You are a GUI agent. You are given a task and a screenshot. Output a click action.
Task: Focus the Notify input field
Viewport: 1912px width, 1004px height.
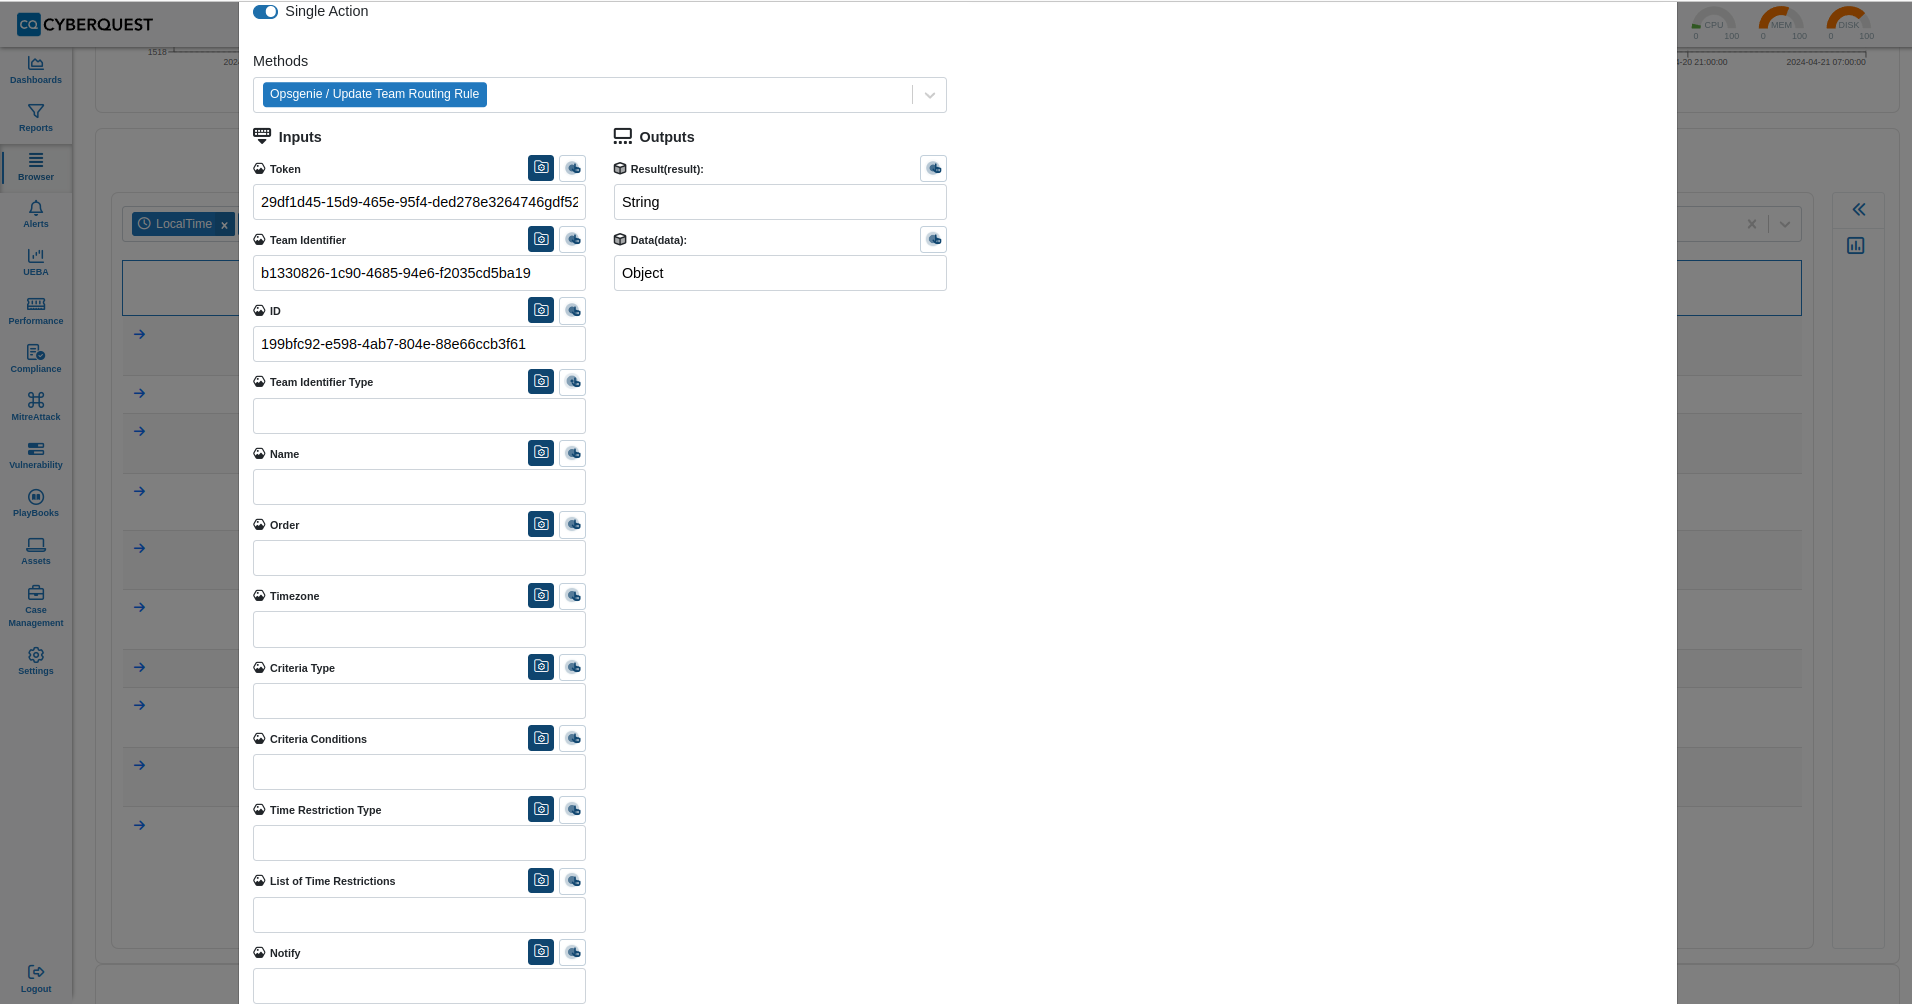point(419,986)
